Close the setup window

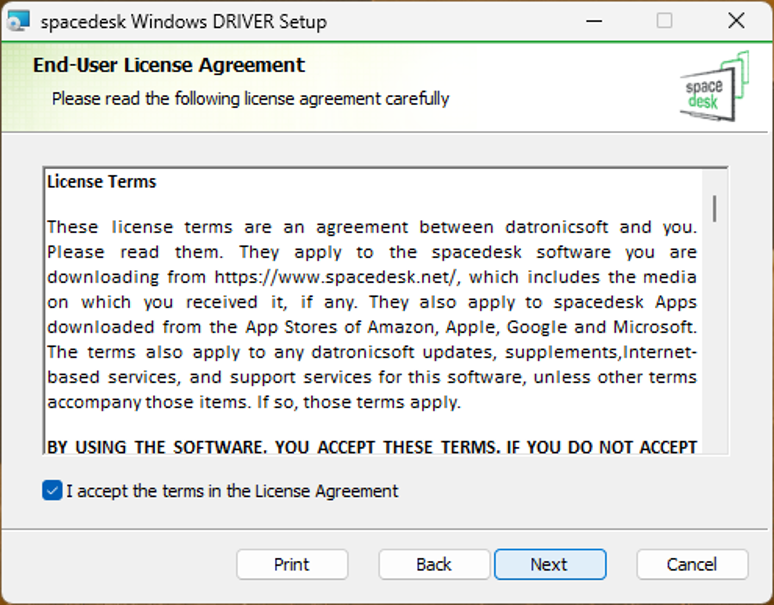tap(736, 21)
